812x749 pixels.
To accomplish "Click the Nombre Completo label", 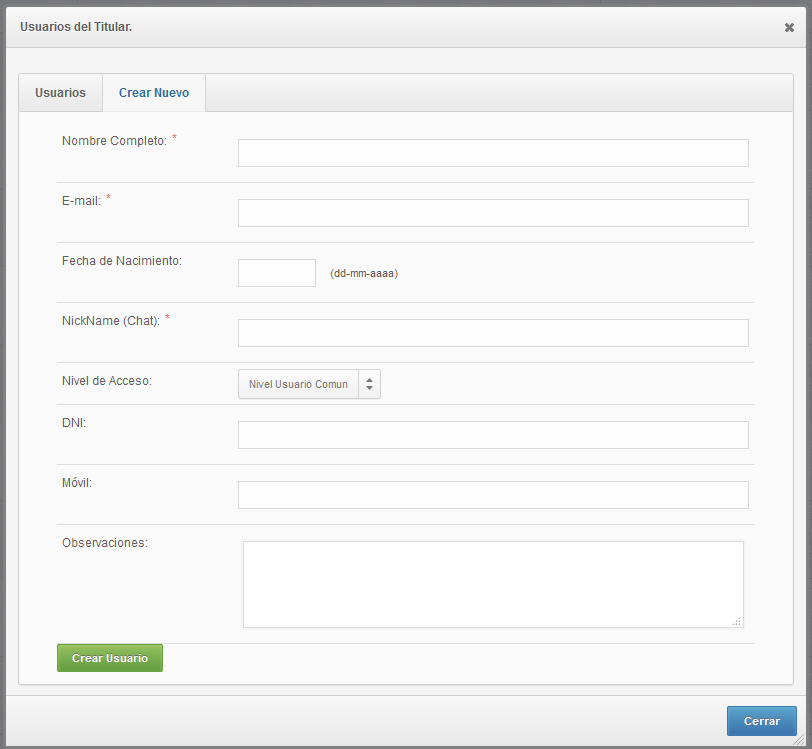I will [114, 141].
